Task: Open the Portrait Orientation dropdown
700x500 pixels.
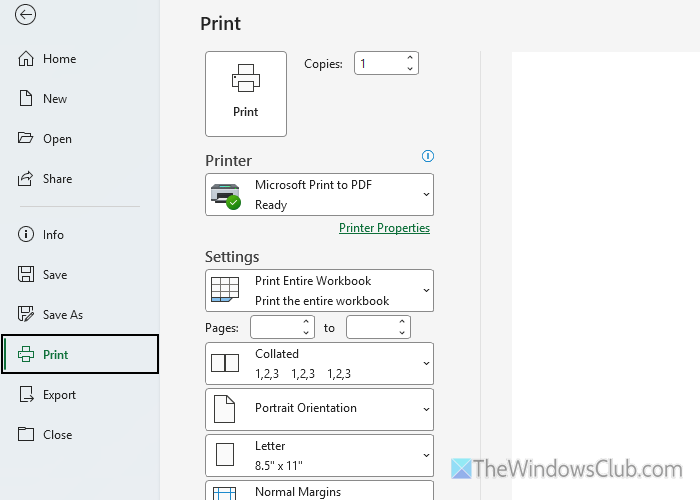Action: click(319, 409)
